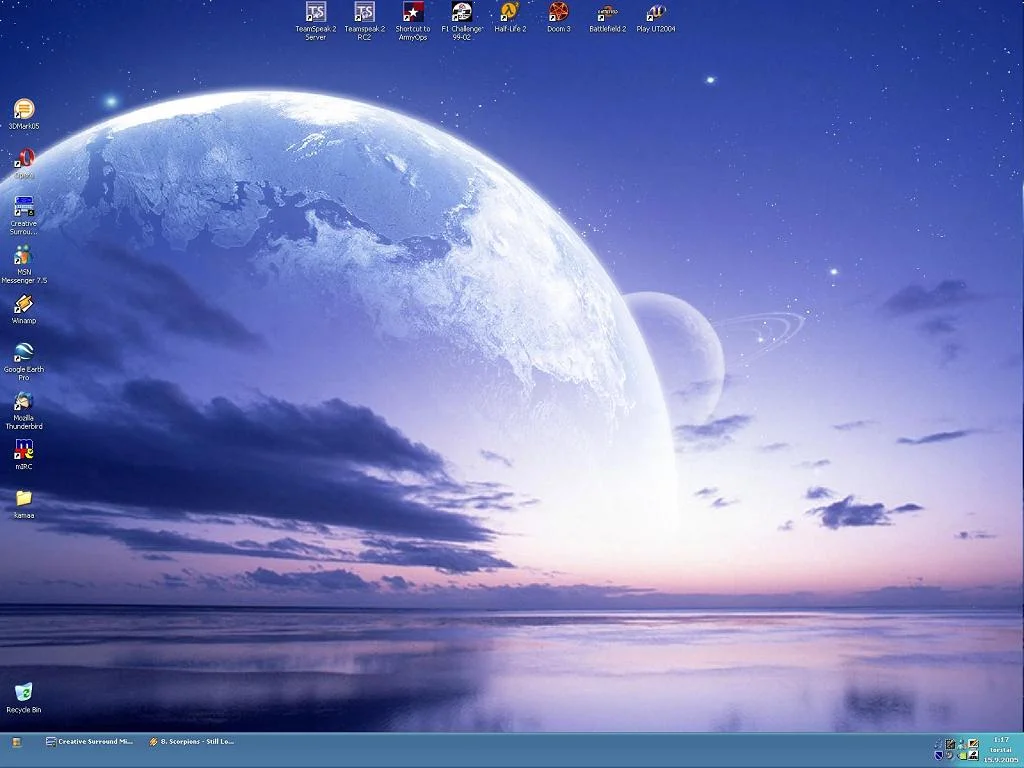Image resolution: width=1024 pixels, height=768 pixels.
Task: Select the Shortcut to ArmyOps icon
Action: (x=413, y=13)
